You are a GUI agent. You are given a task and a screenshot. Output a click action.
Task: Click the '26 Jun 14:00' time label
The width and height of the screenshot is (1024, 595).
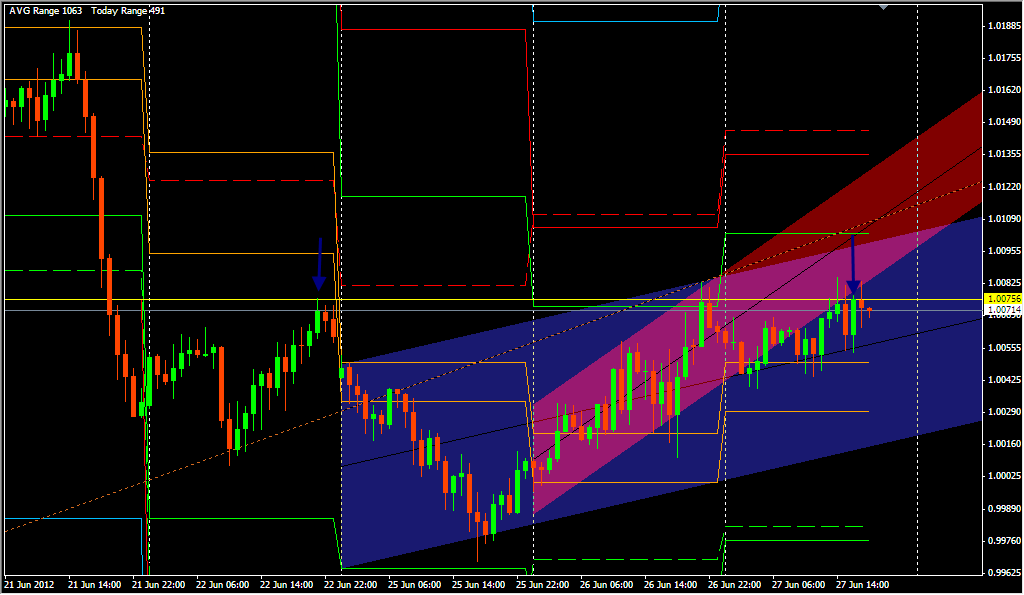[671, 585]
